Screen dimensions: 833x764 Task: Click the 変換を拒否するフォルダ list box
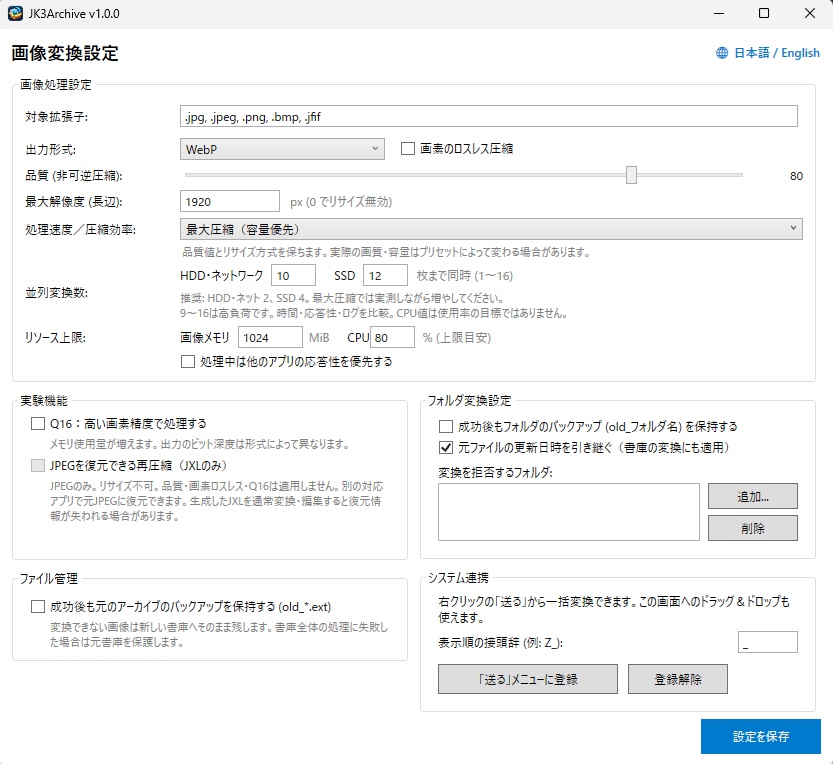(x=568, y=512)
